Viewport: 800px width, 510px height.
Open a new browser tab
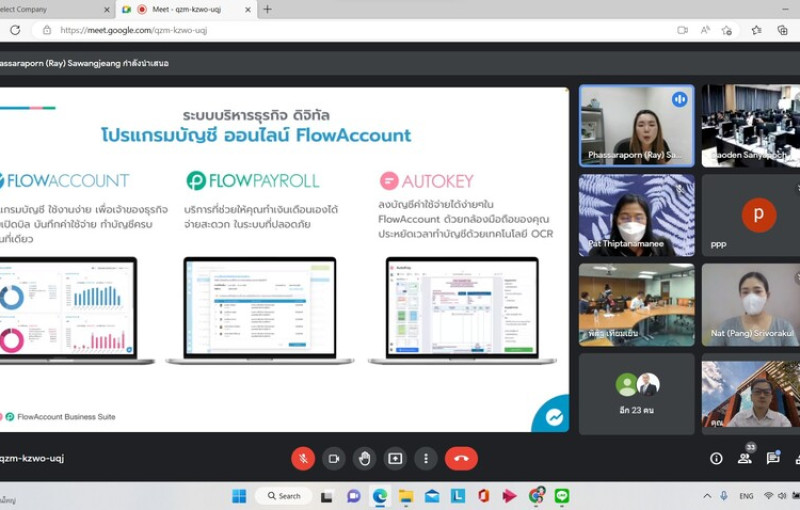pos(267,9)
